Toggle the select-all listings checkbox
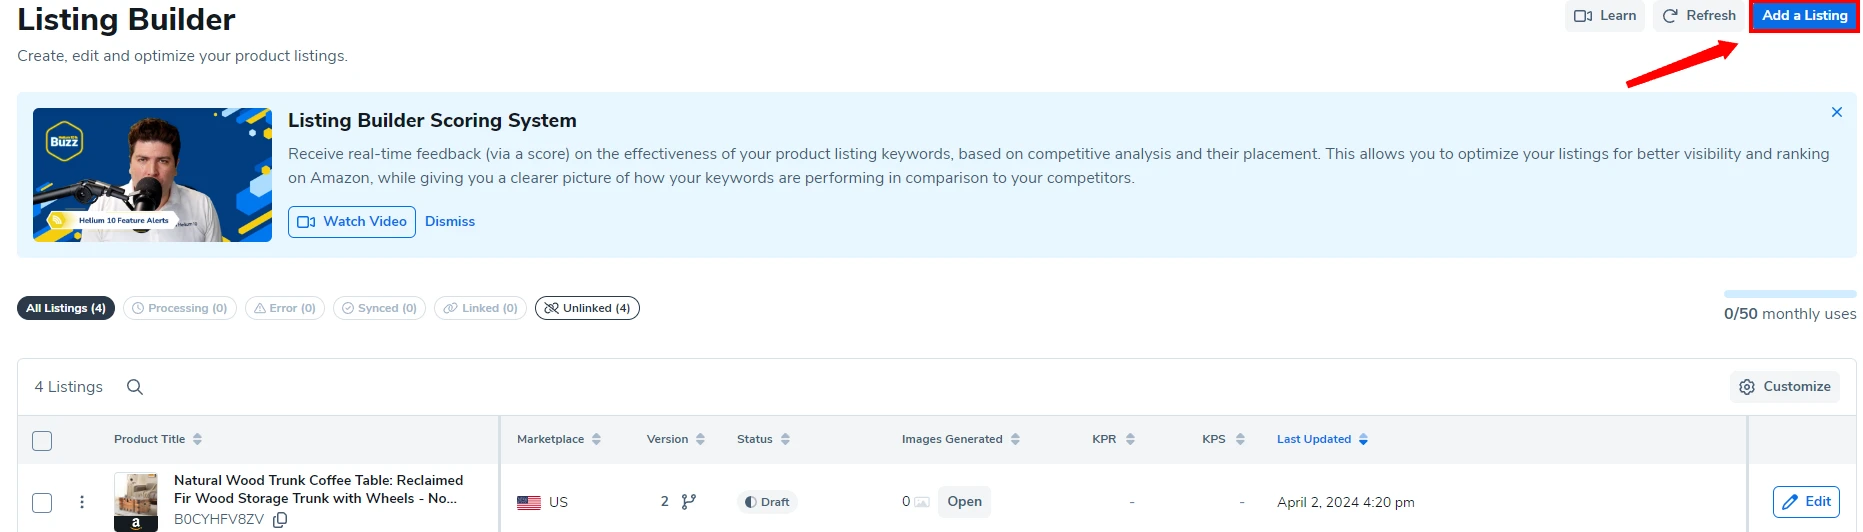Image resolution: width=1863 pixels, height=532 pixels. (42, 440)
